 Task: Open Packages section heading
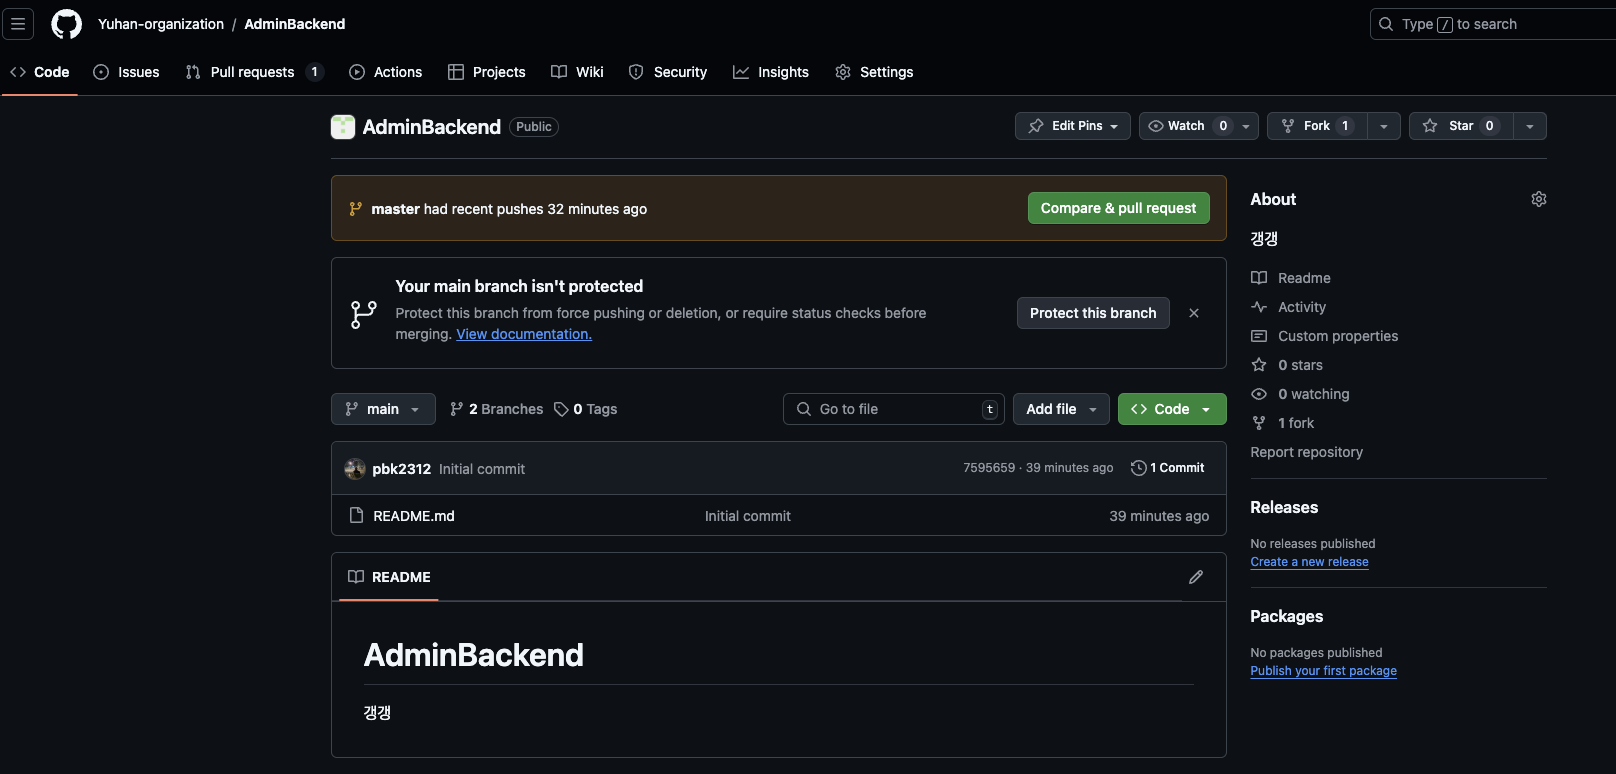click(1286, 616)
